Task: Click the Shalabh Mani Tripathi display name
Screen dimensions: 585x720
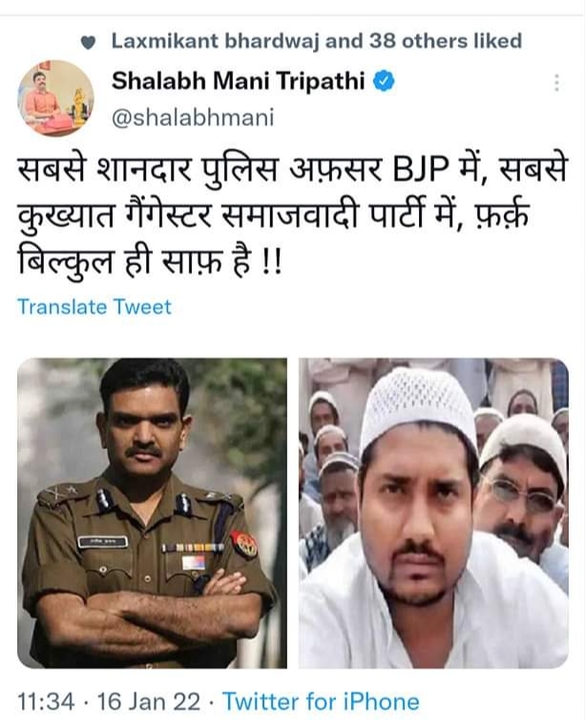Action: [x=238, y=81]
